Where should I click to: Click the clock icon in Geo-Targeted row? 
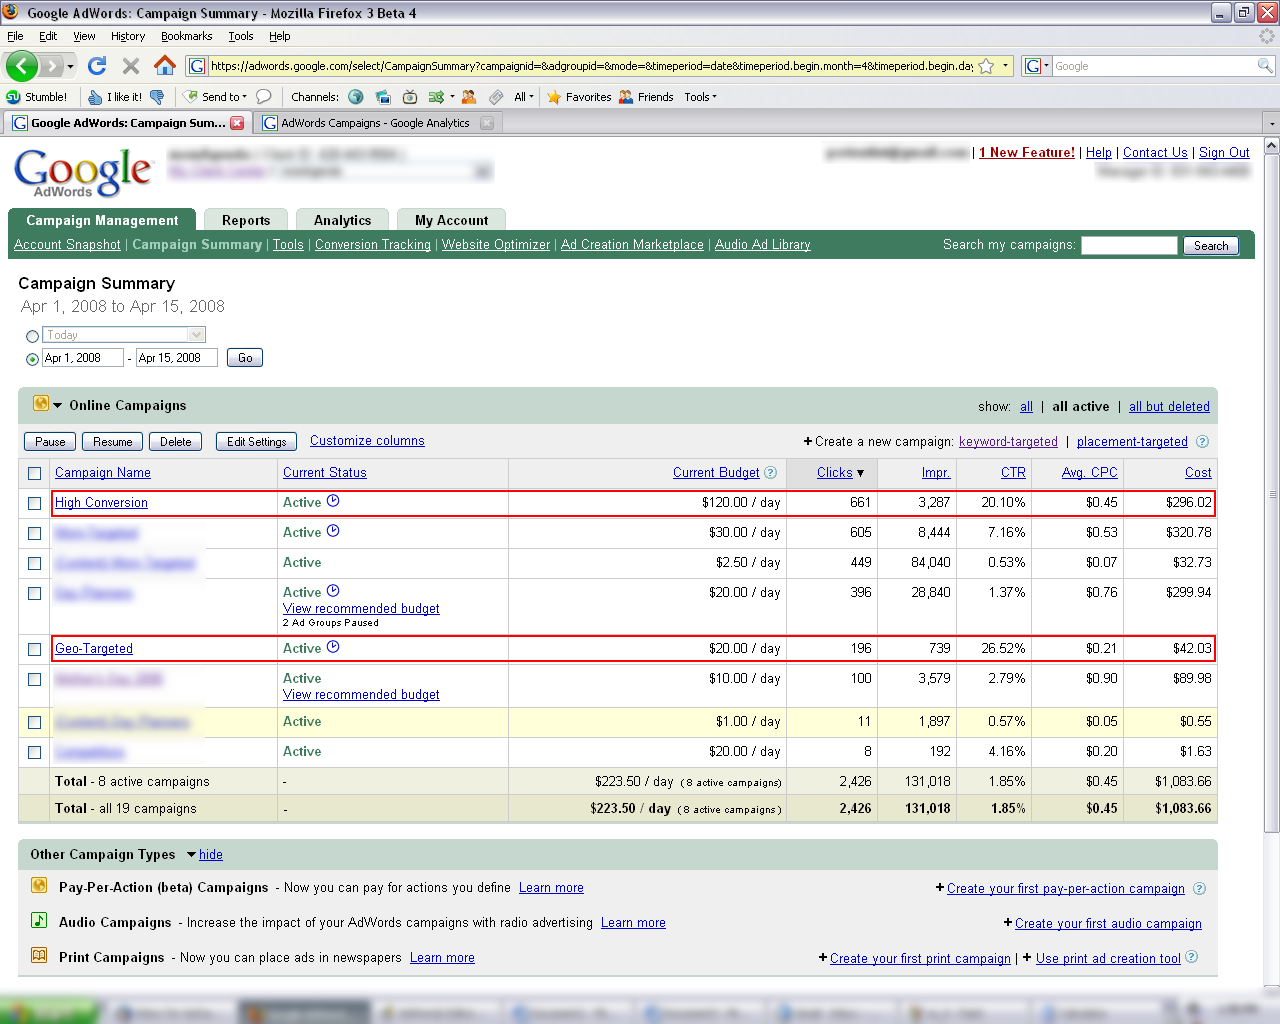(334, 647)
